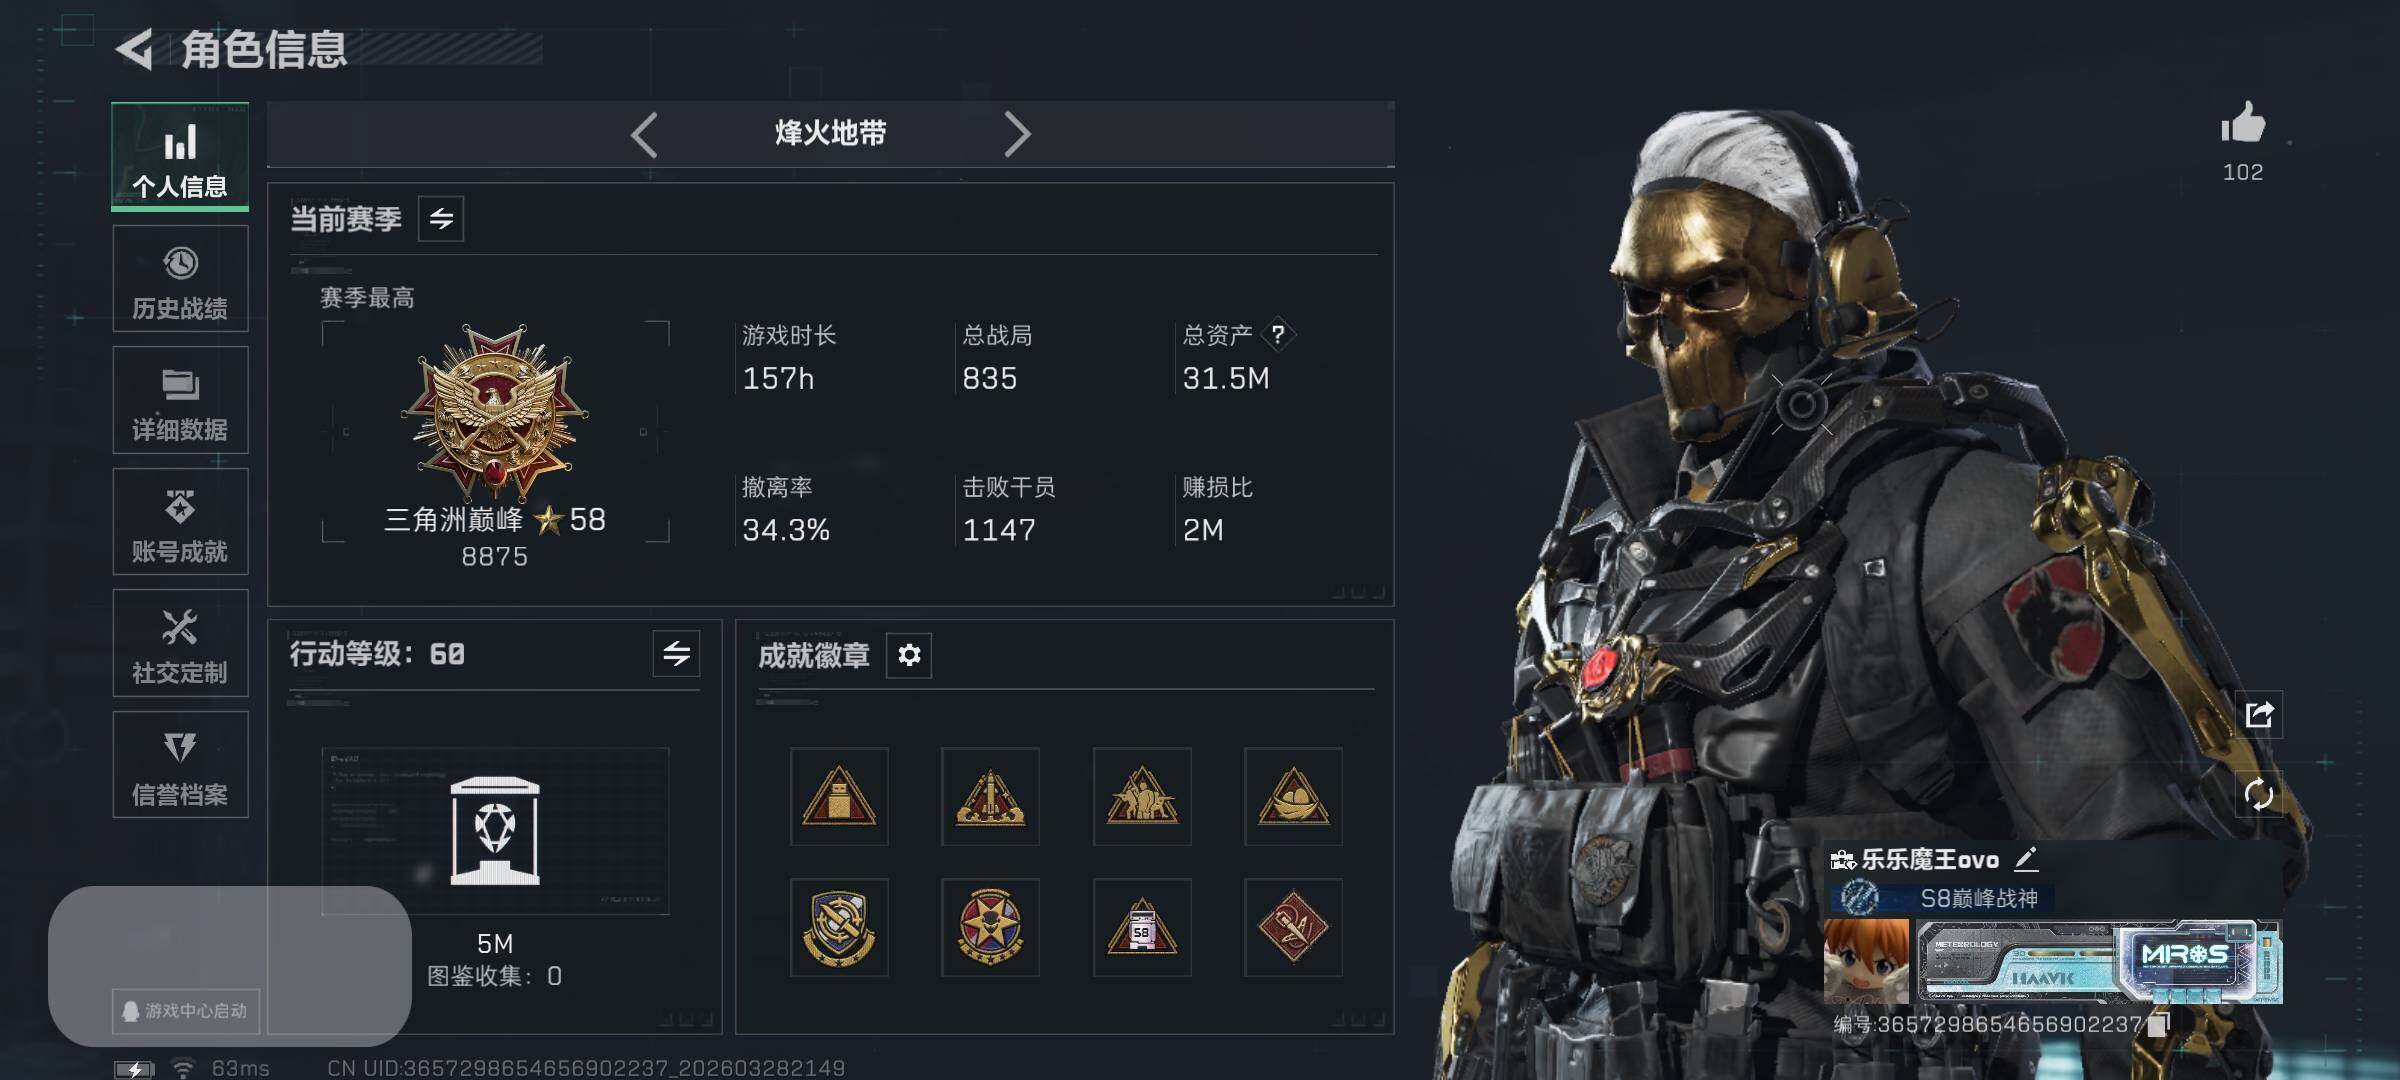Give a thumbs-up like to this profile

pyautogui.click(x=2243, y=124)
